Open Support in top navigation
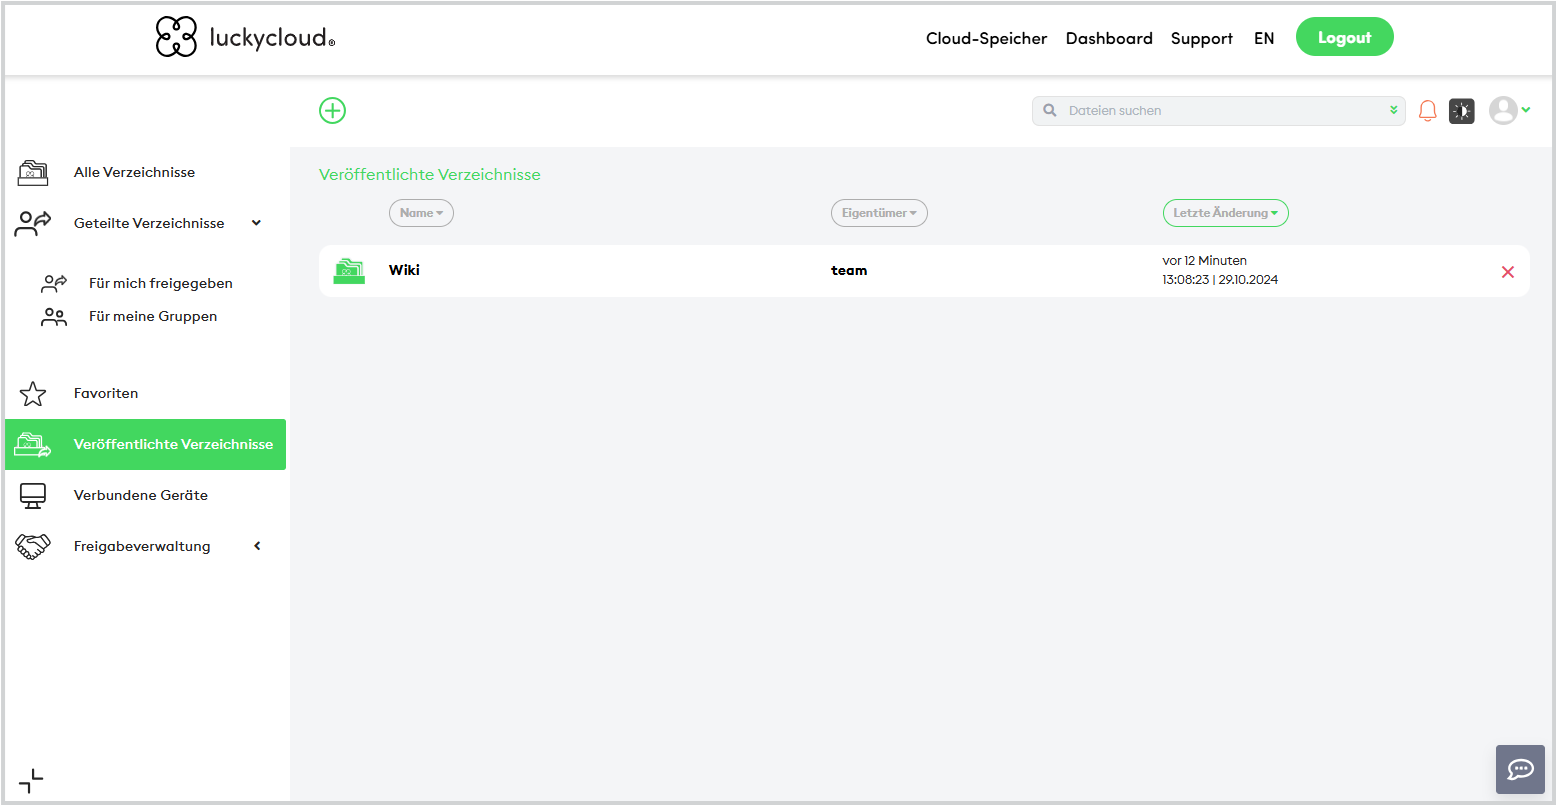Image resolution: width=1556 pixels, height=806 pixels. (1202, 38)
